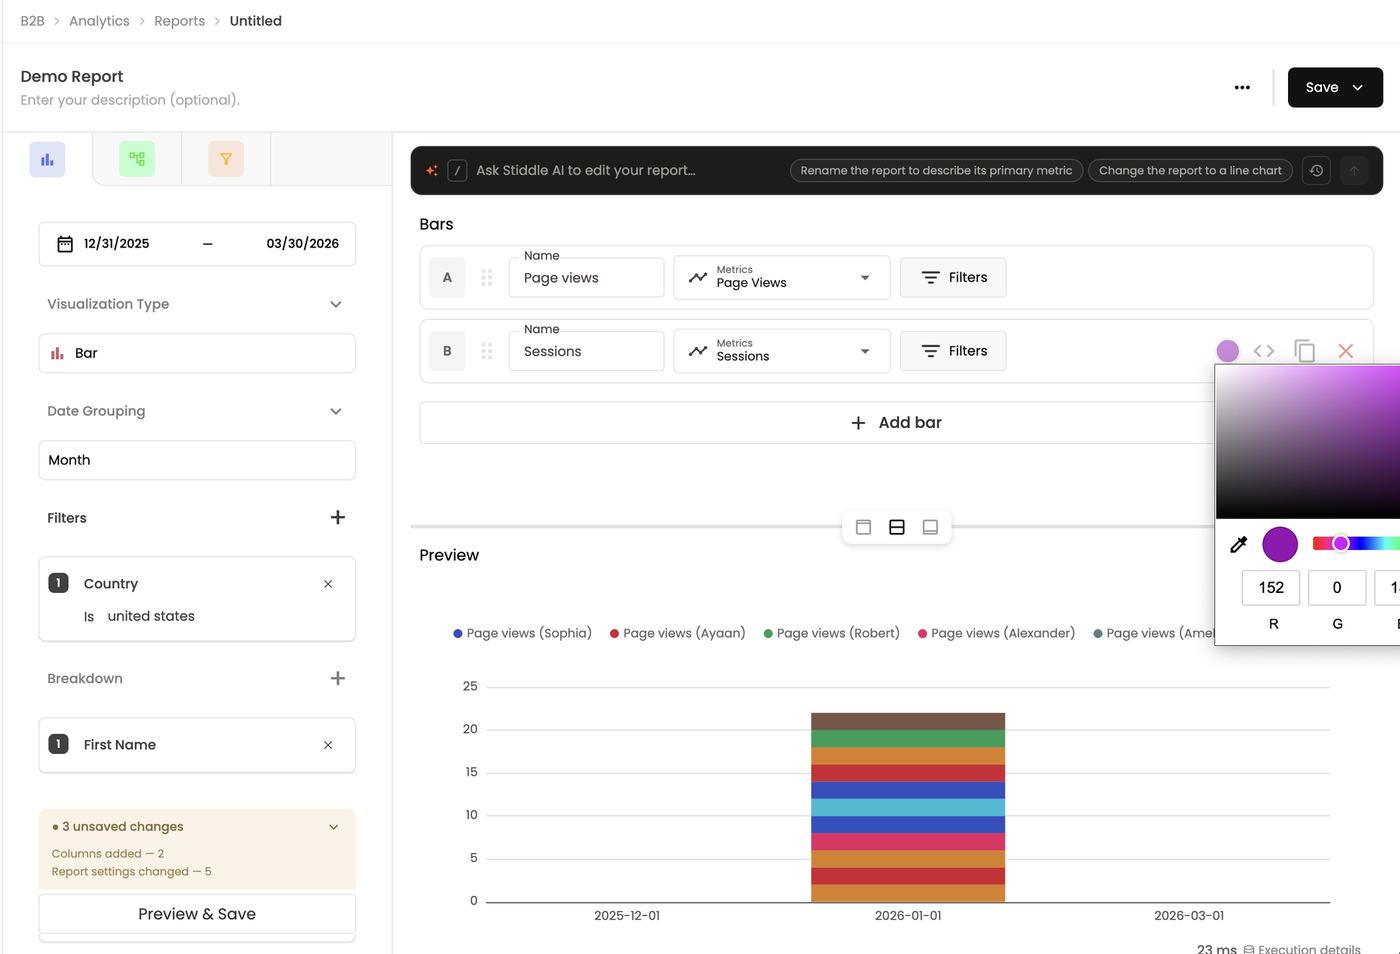Open the three-dot more options menu
The width and height of the screenshot is (1400, 954).
[1242, 87]
